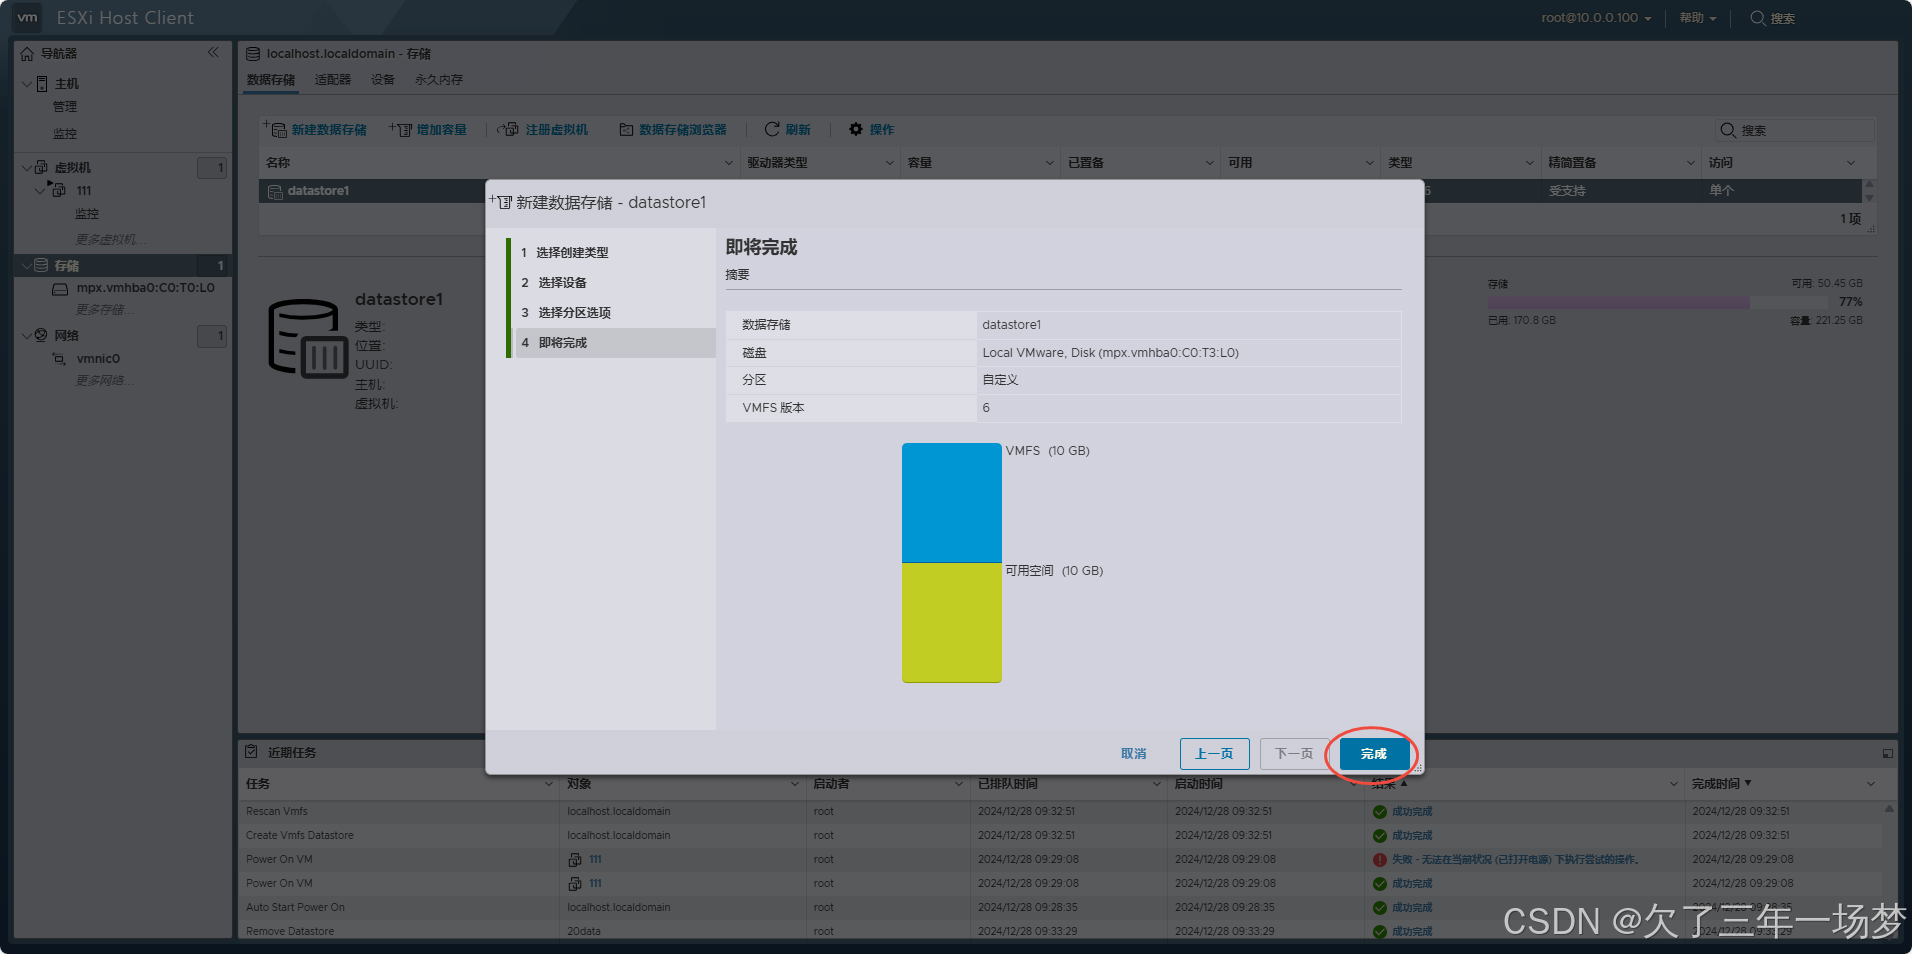Select wizard step 4 Ready to complete
Screen dimensions: 1912x954
[613, 343]
